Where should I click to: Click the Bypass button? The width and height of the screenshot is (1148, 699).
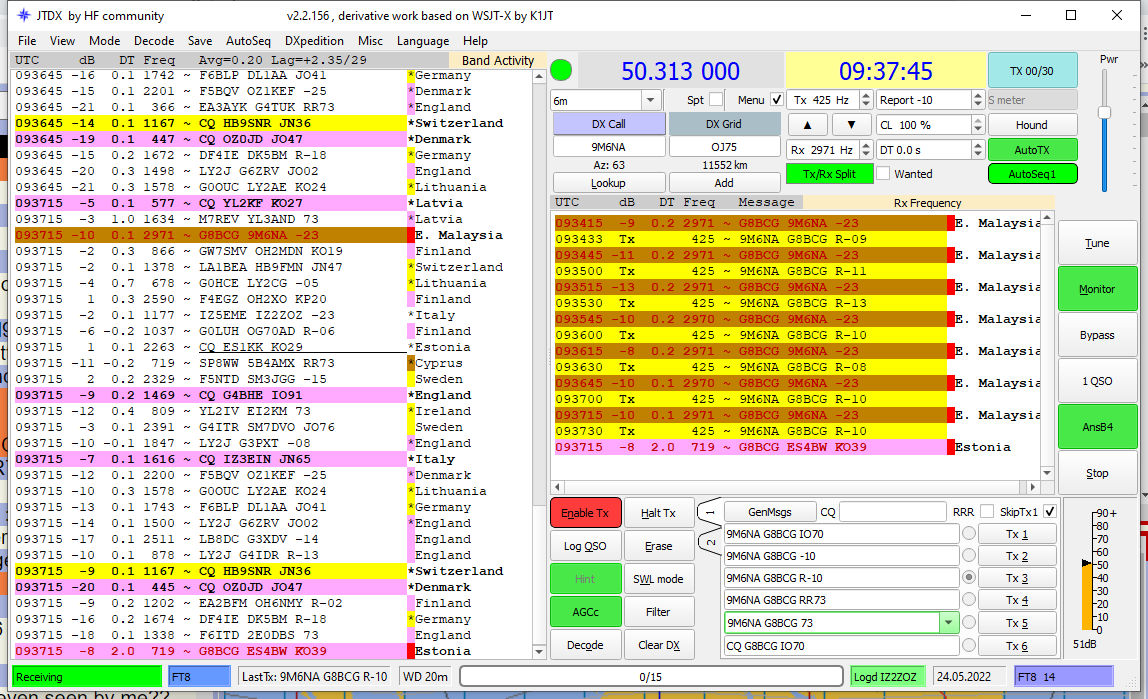click(1097, 335)
